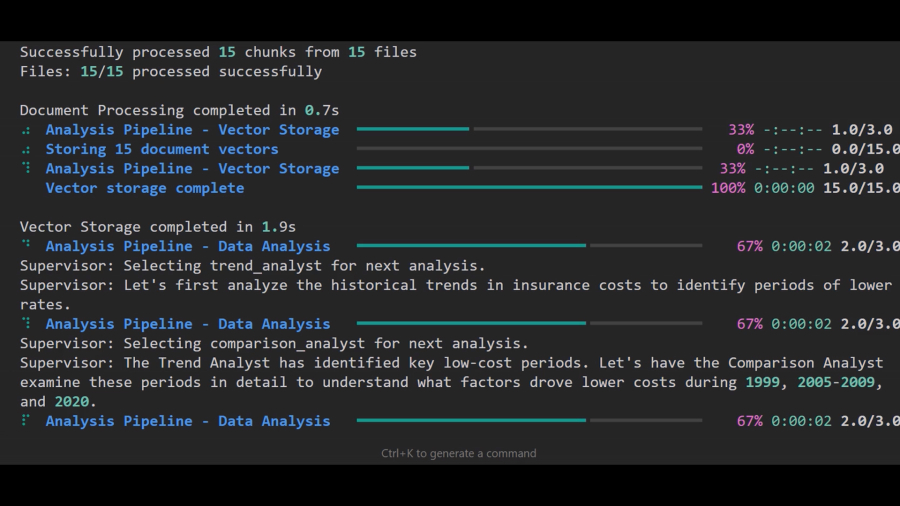900x506 pixels.
Task: Click the full Vector storage complete progress bar
Action: [529, 188]
